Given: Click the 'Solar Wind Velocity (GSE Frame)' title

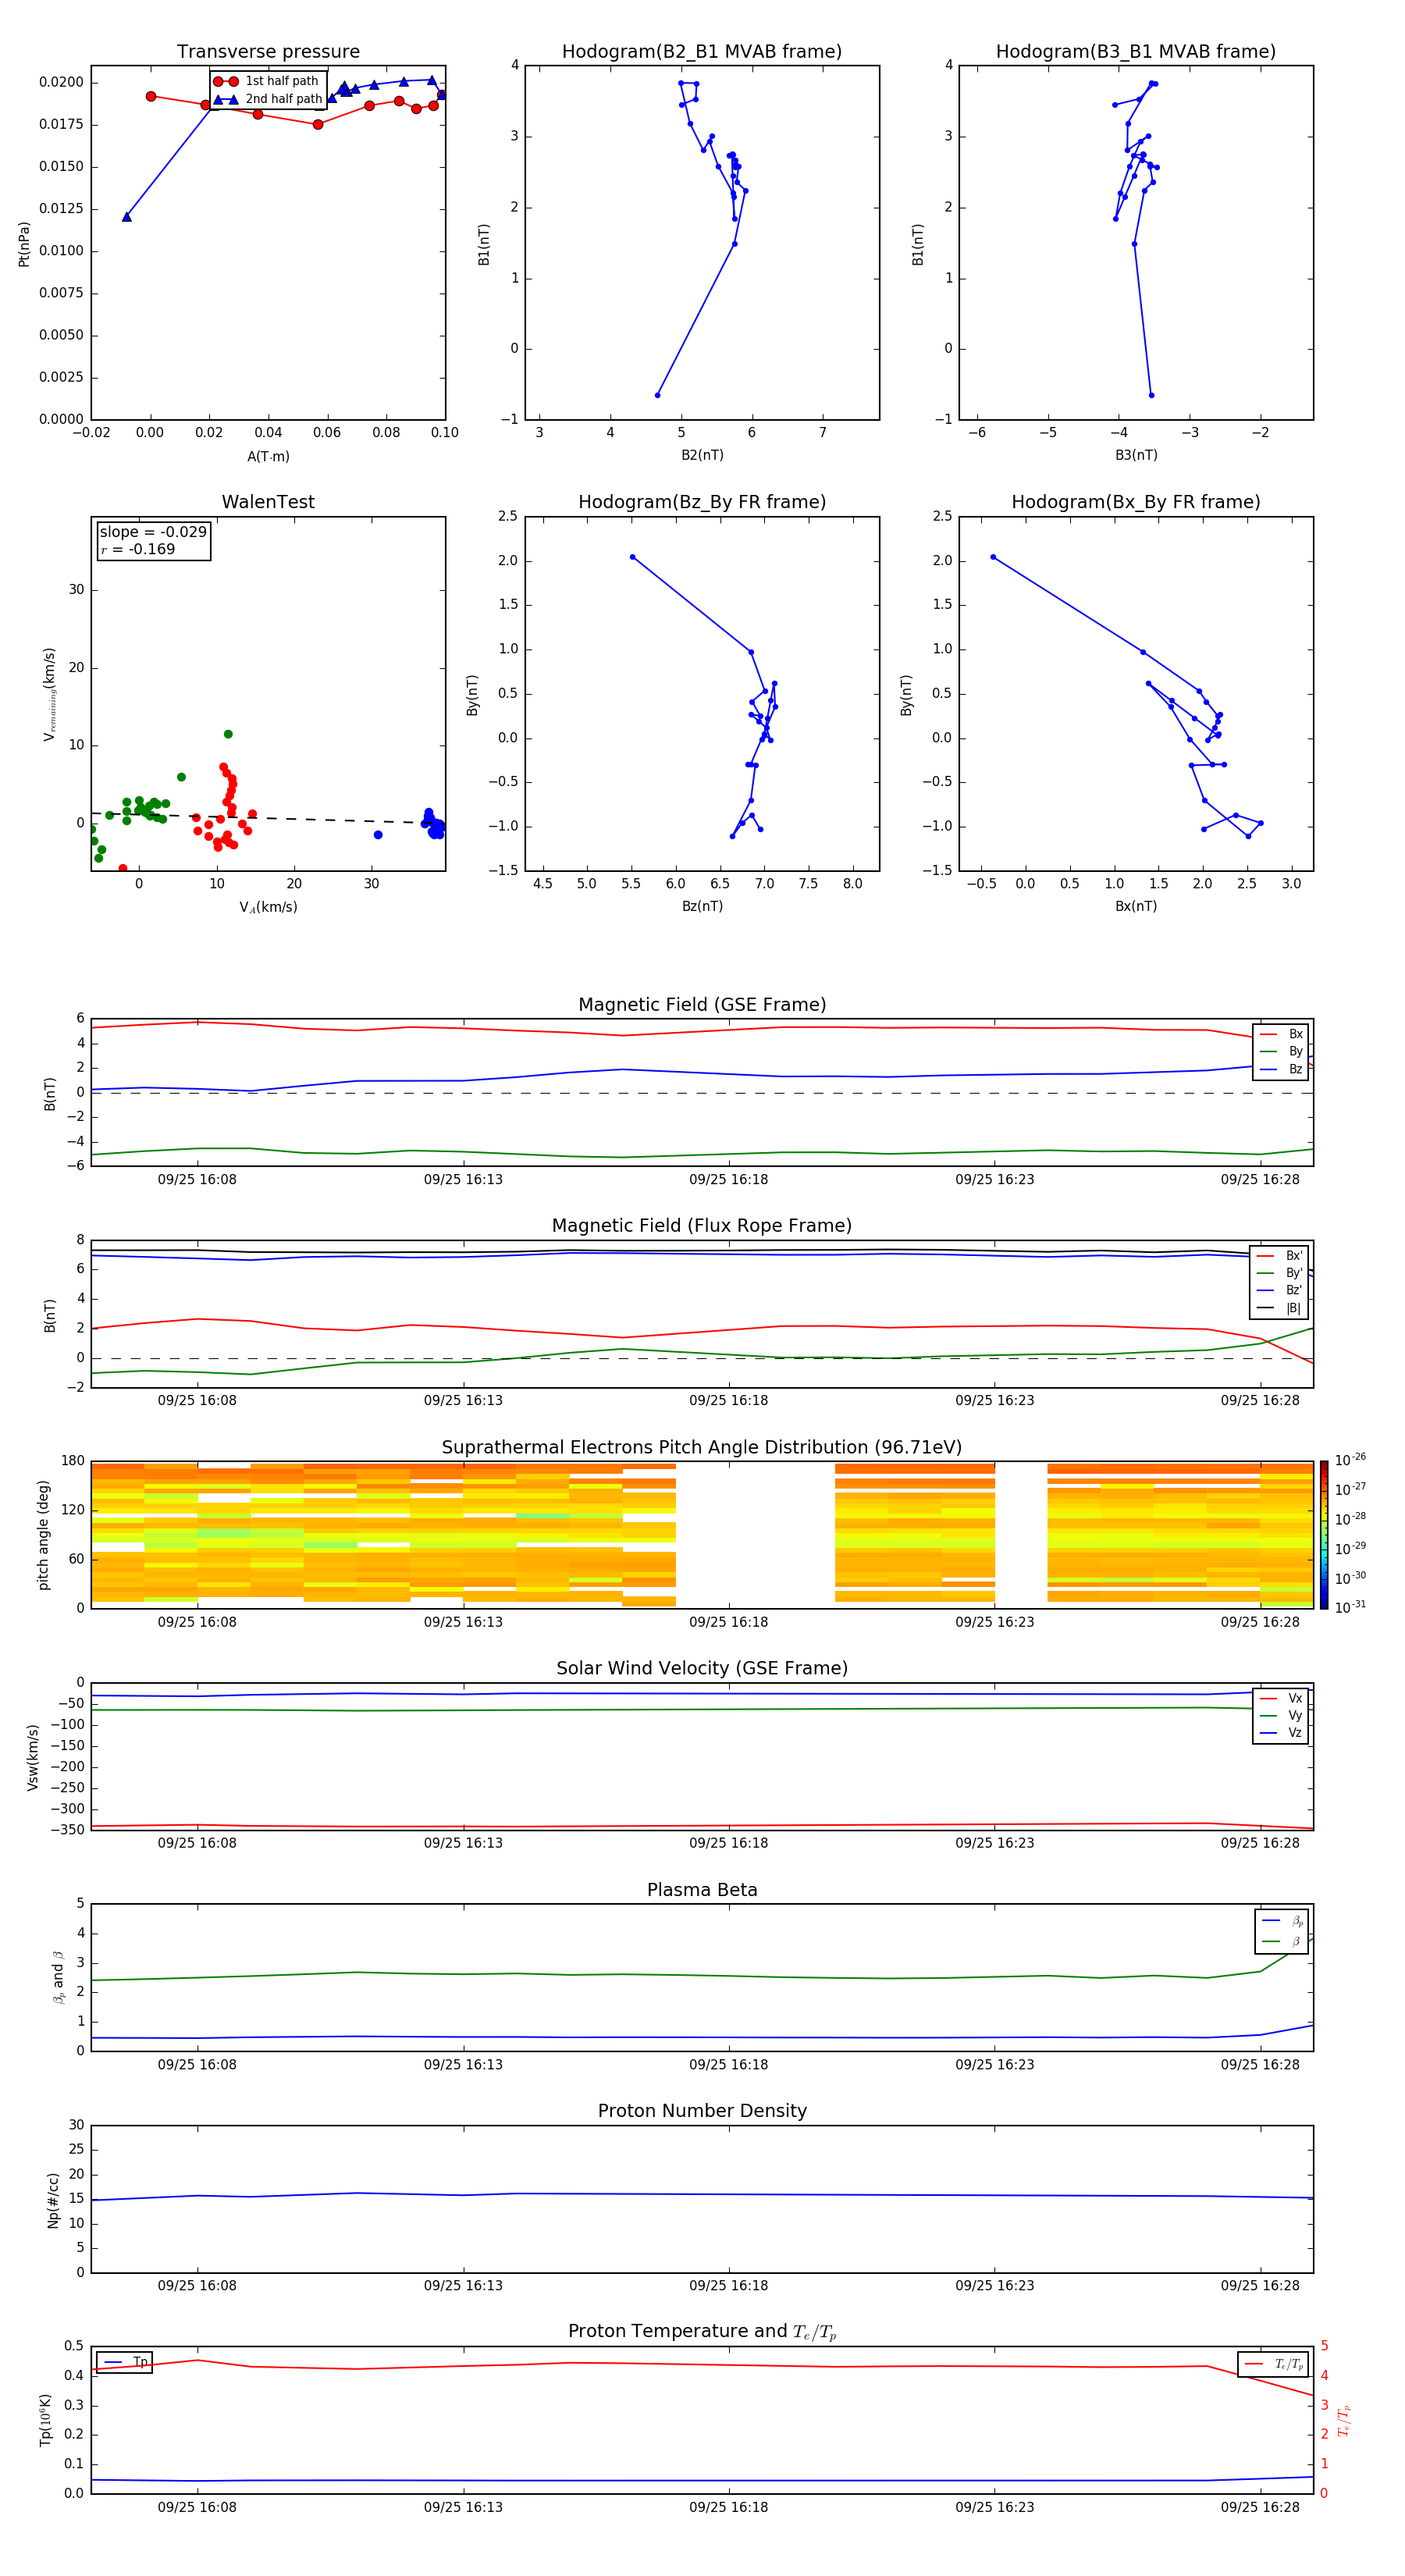Looking at the screenshot, I should [702, 1668].
